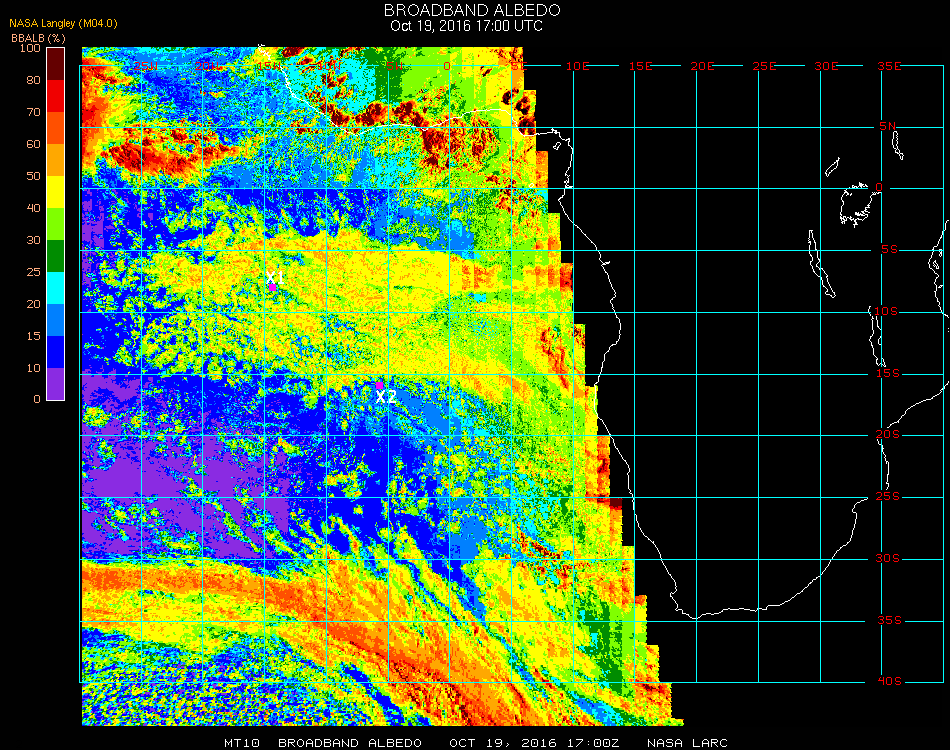Viewport: 950px width, 750px height.
Task: Click the '25W' longitude label
Action: 146,66
